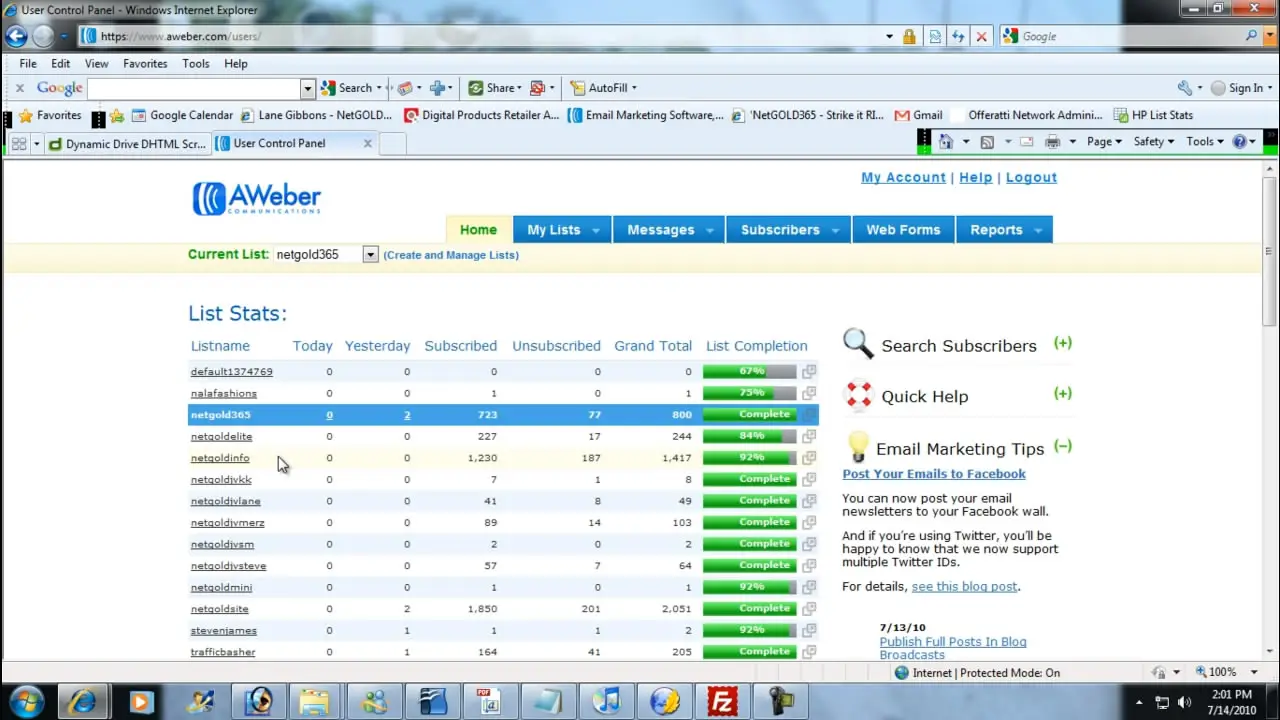
Task: Click Post Your Emails to Facebook link
Action: (x=934, y=474)
